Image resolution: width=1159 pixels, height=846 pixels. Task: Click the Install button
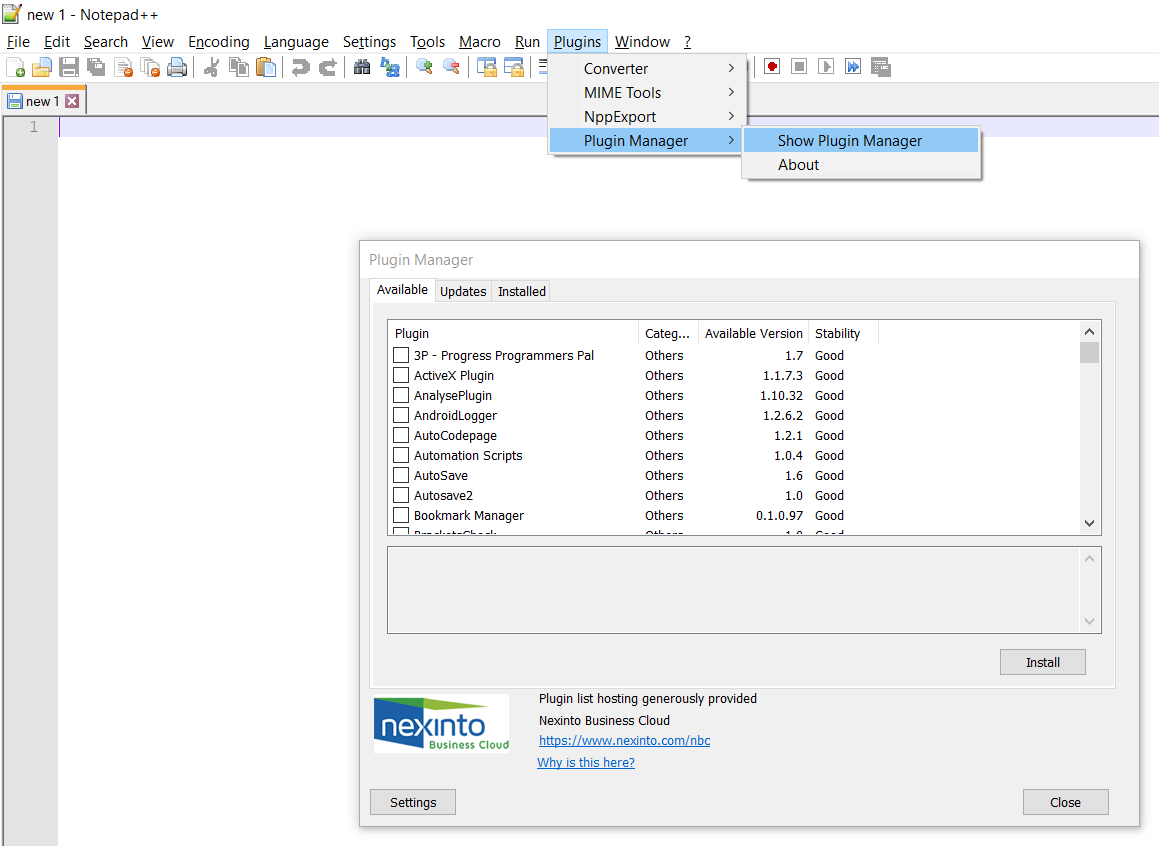click(1042, 661)
